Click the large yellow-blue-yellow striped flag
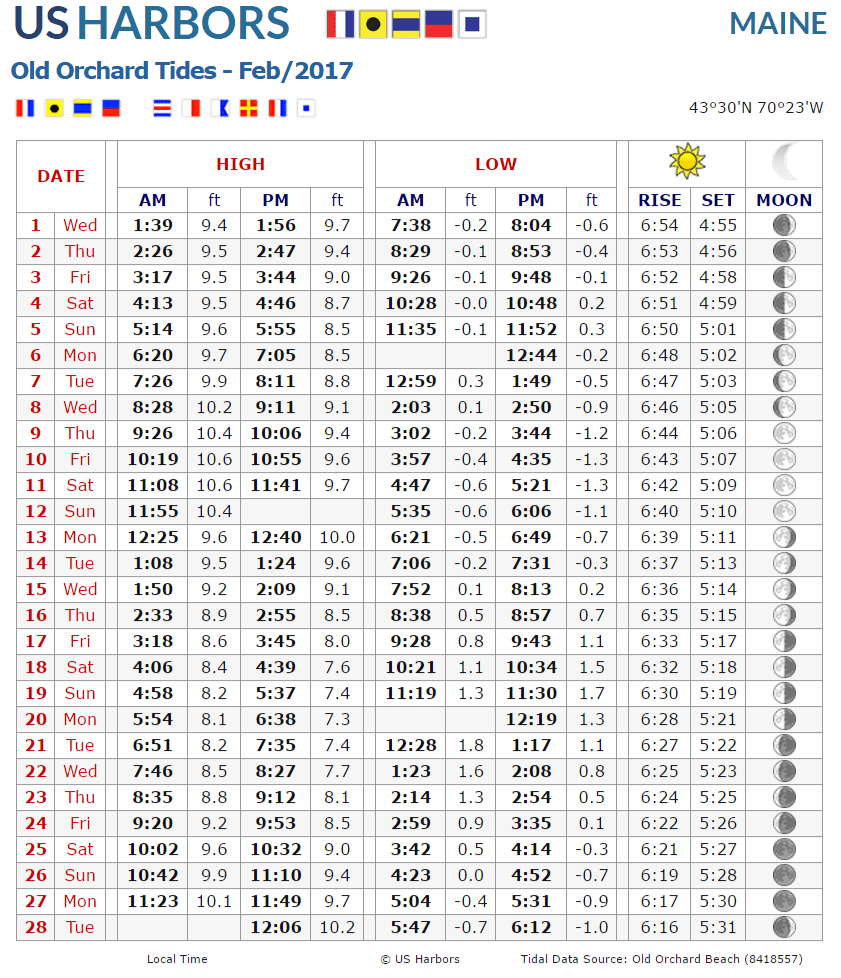Screen dimensions: 841x978 [406, 24]
